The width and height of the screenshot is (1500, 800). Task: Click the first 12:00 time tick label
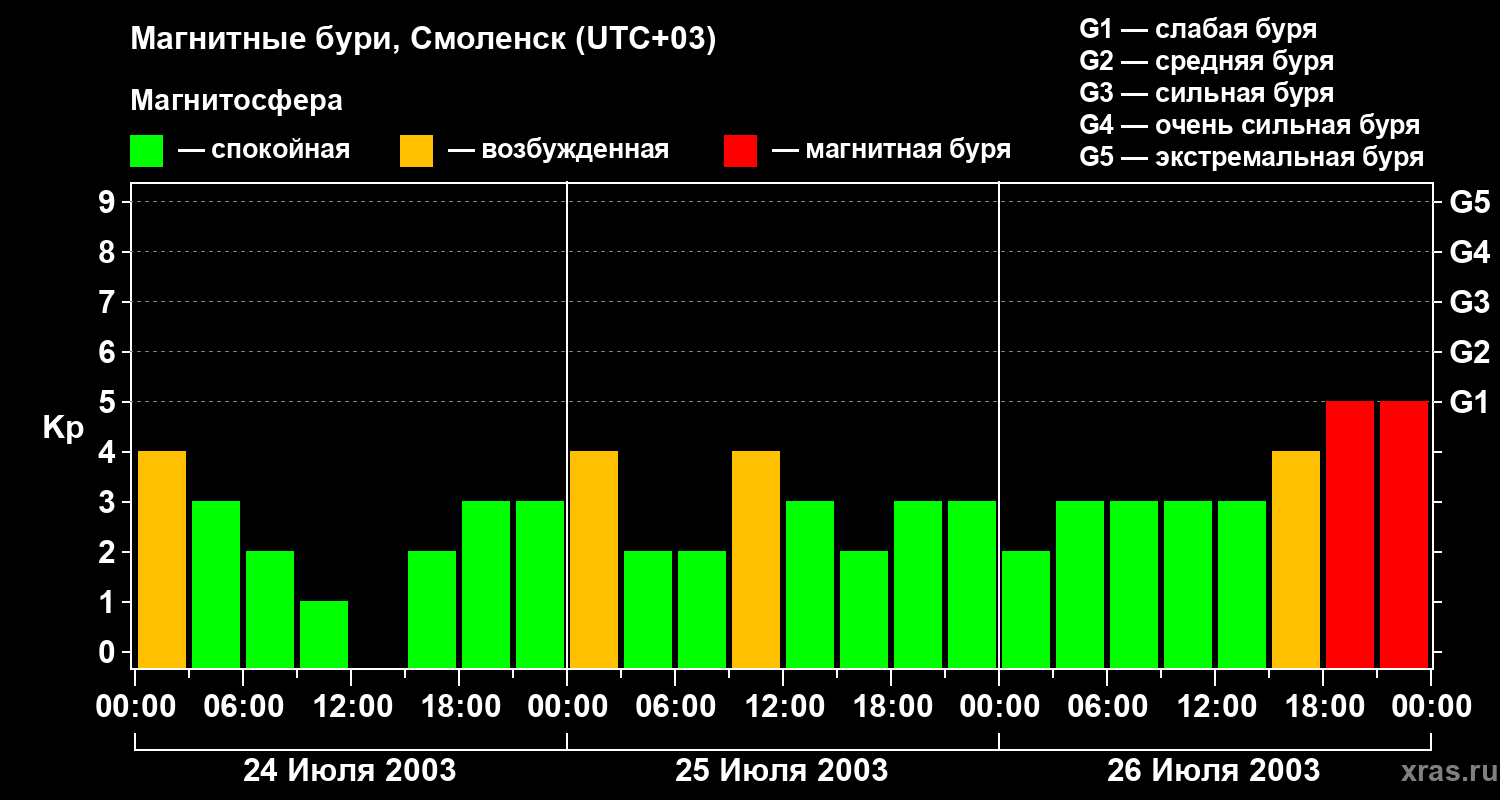pos(350,707)
